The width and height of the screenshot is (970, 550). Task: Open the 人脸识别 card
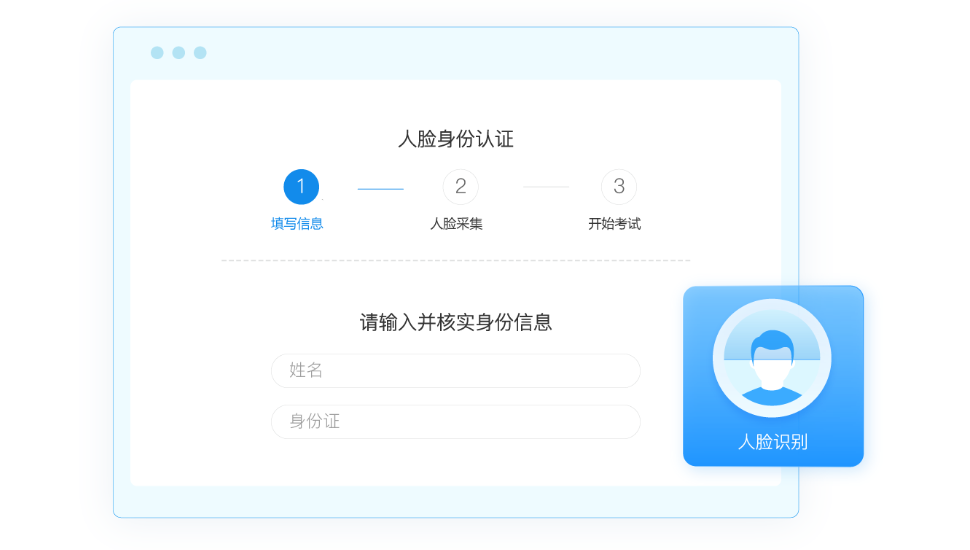[x=773, y=376]
